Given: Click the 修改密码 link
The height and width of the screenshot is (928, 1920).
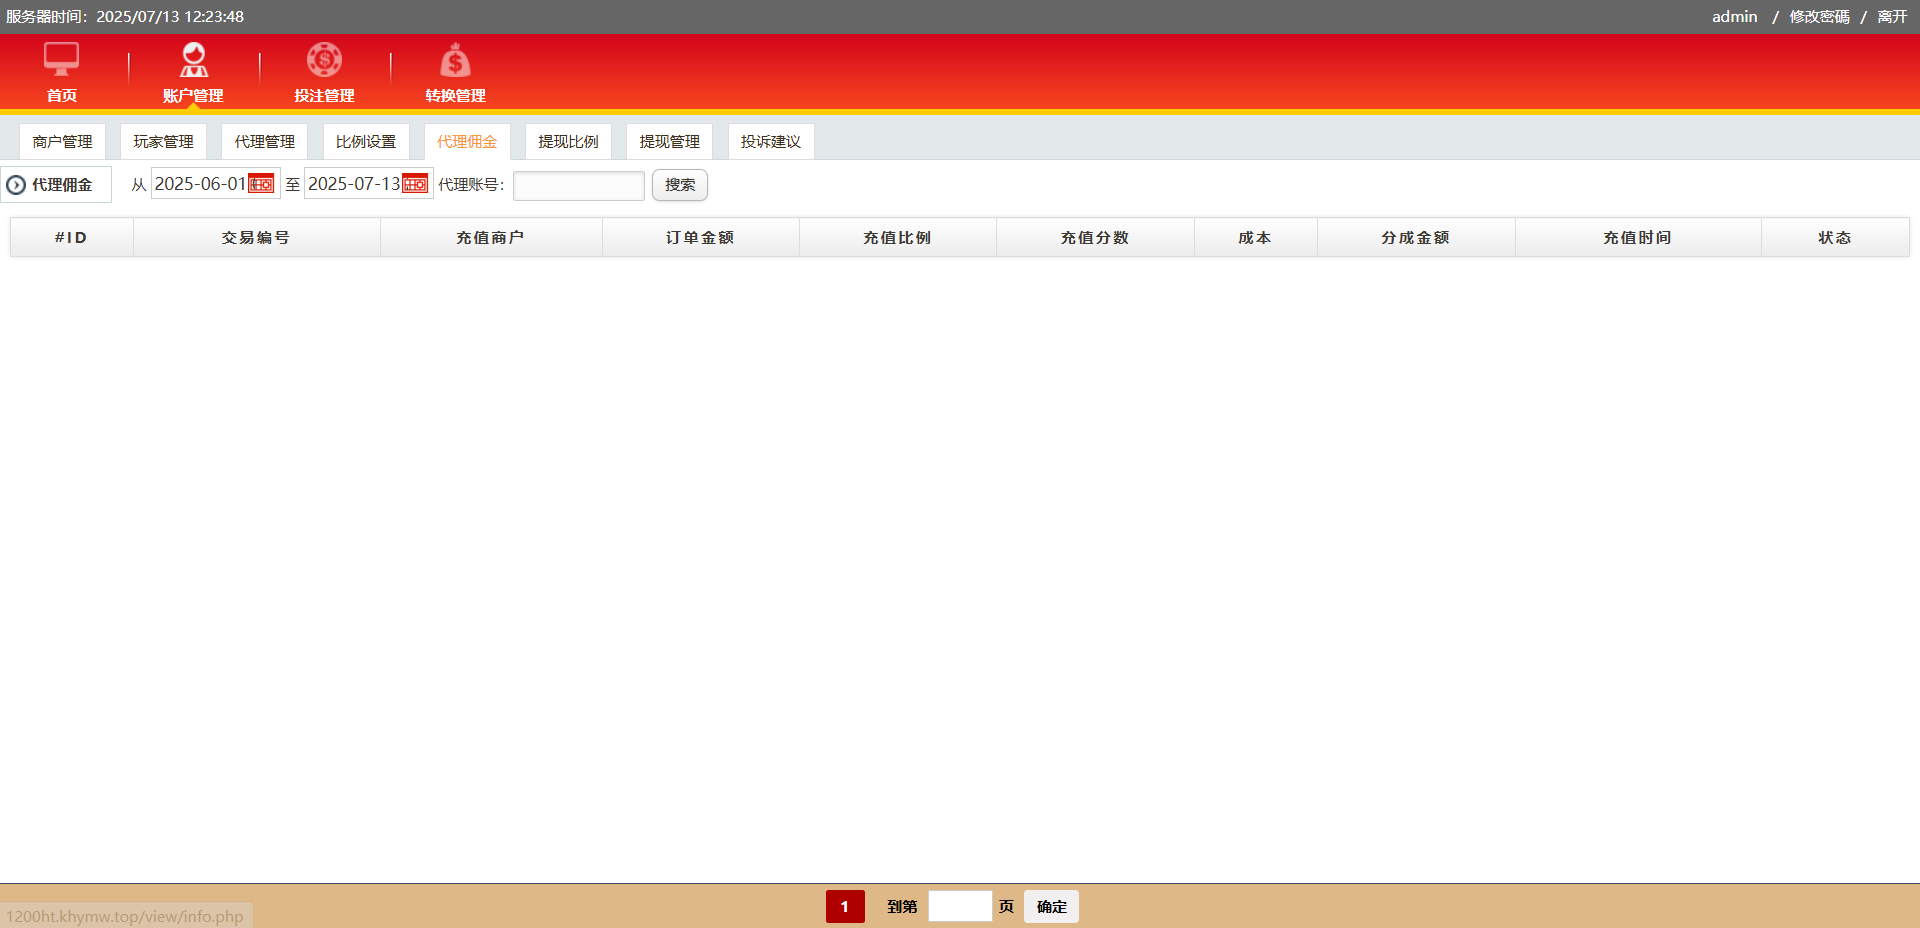Looking at the screenshot, I should (1819, 17).
